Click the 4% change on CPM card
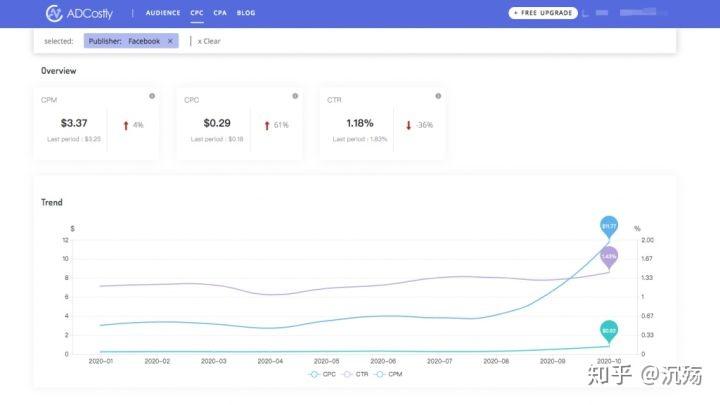This screenshot has height=405, width=720. pyautogui.click(x=138, y=125)
